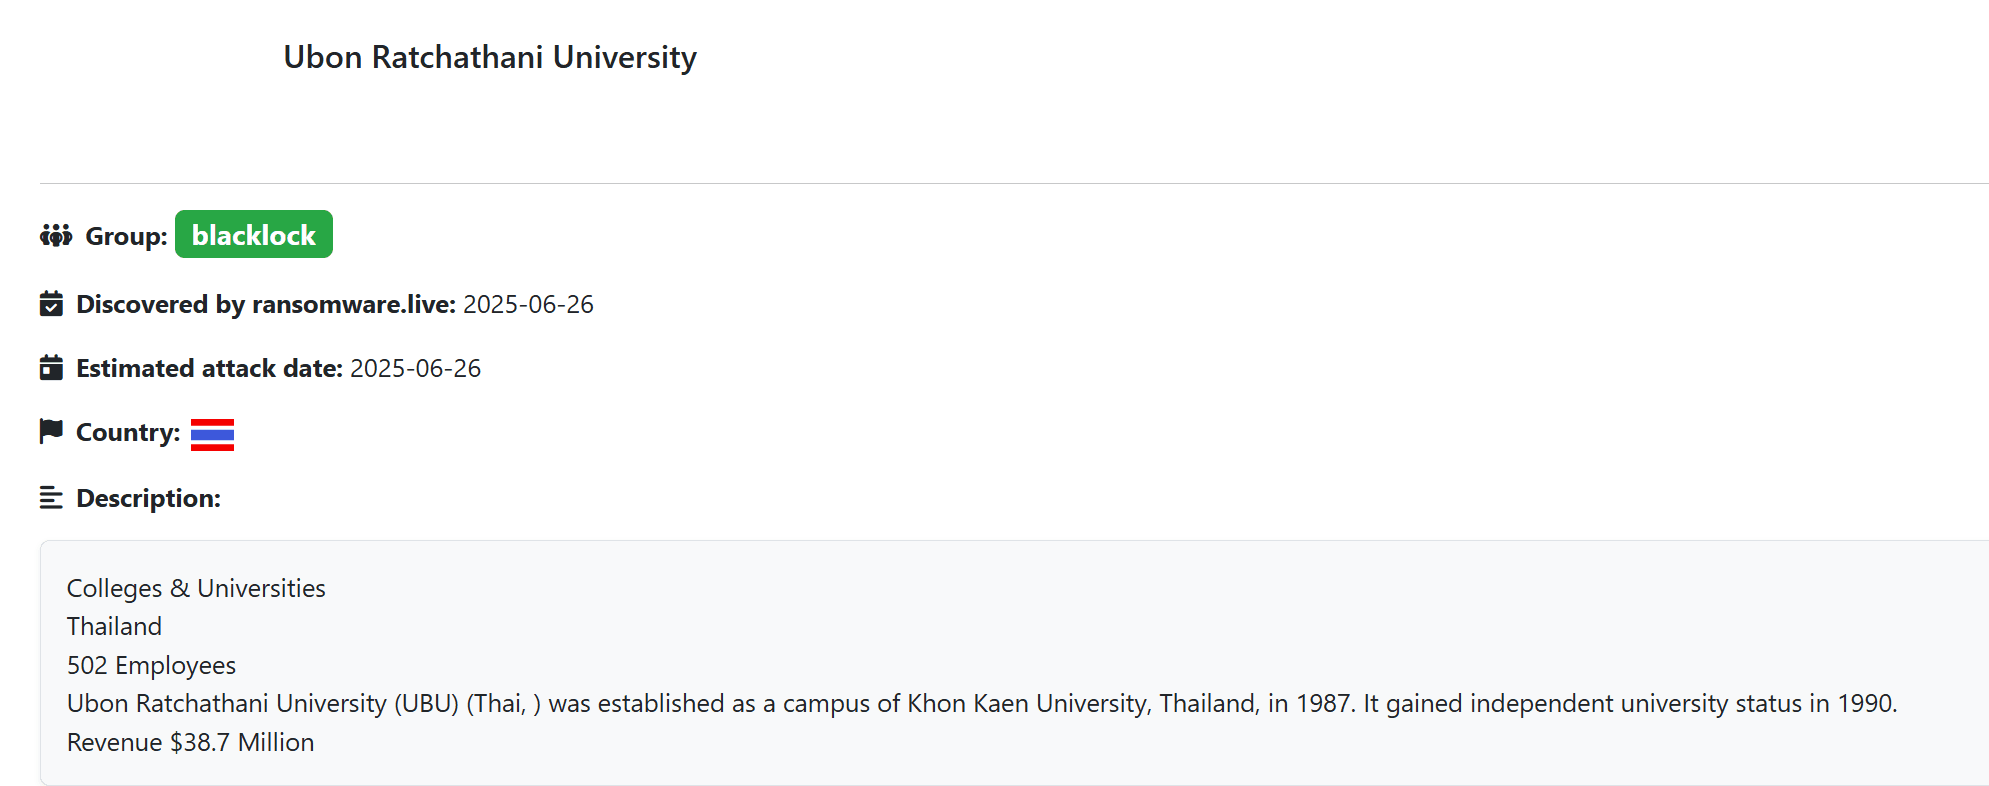The height and width of the screenshot is (786, 1989).
Task: Click the calendar-check icon beside Discovered
Action: (51, 304)
